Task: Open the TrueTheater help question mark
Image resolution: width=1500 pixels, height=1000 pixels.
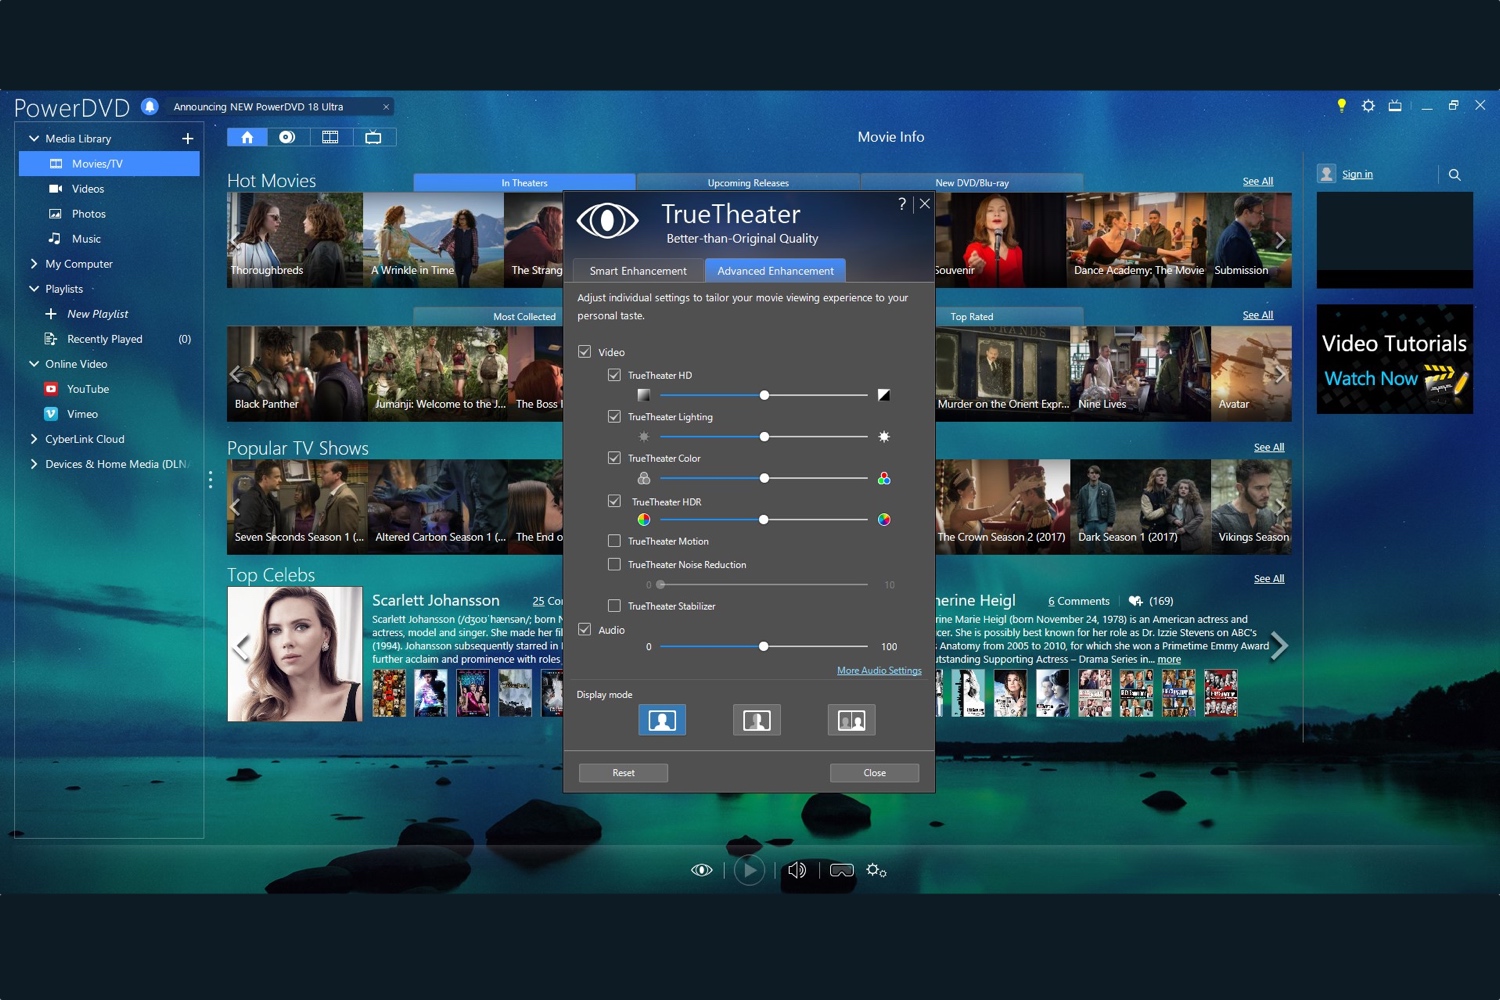Action: pyautogui.click(x=902, y=204)
